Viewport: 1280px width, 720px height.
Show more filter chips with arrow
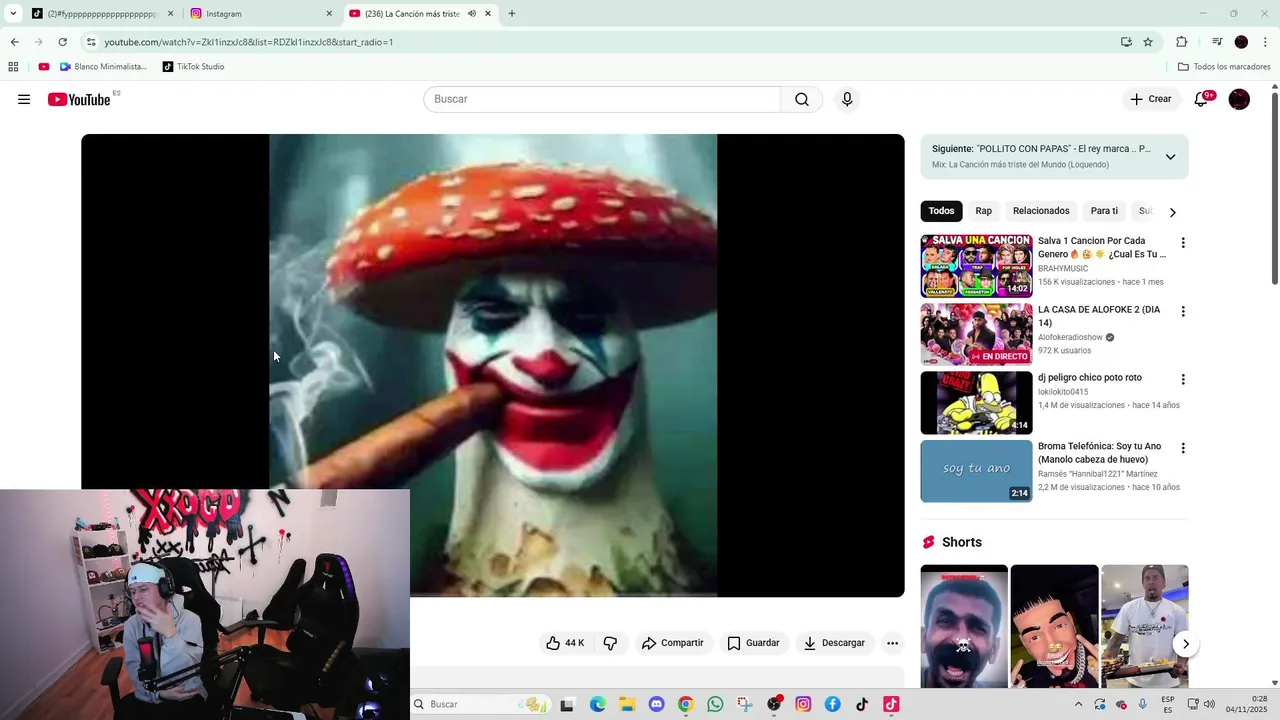(1173, 212)
